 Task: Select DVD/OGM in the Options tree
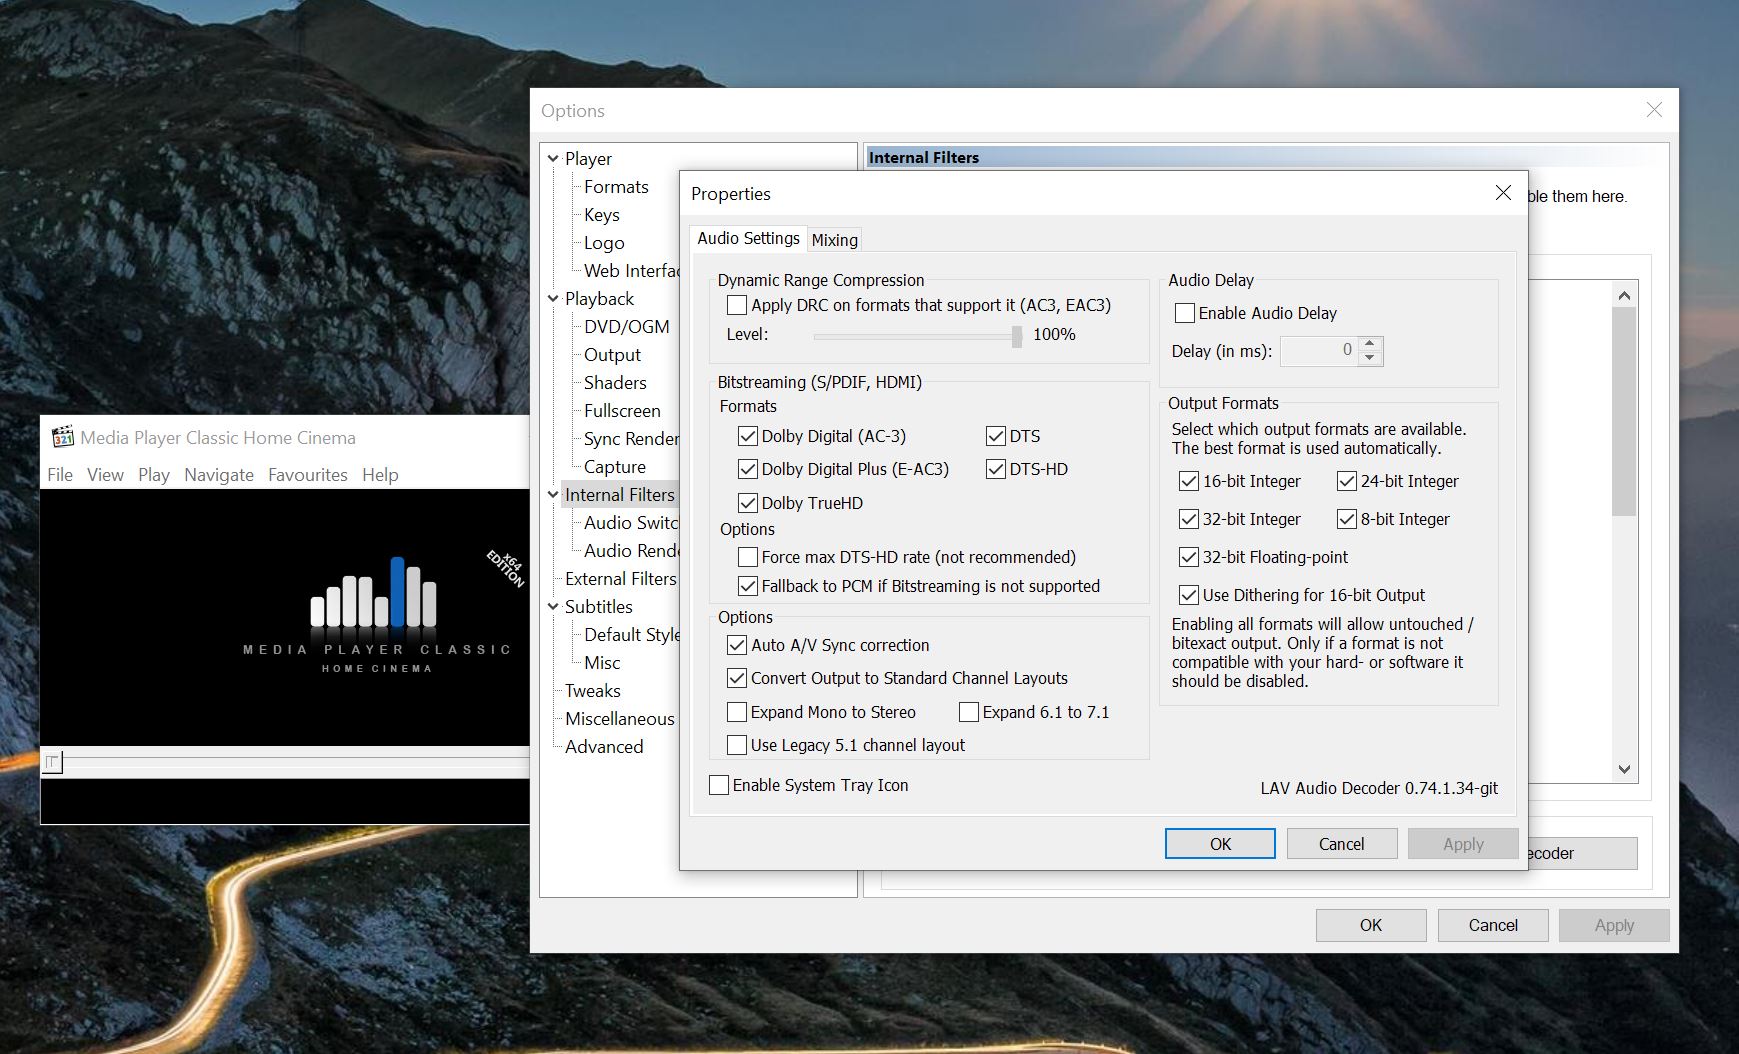coord(627,326)
